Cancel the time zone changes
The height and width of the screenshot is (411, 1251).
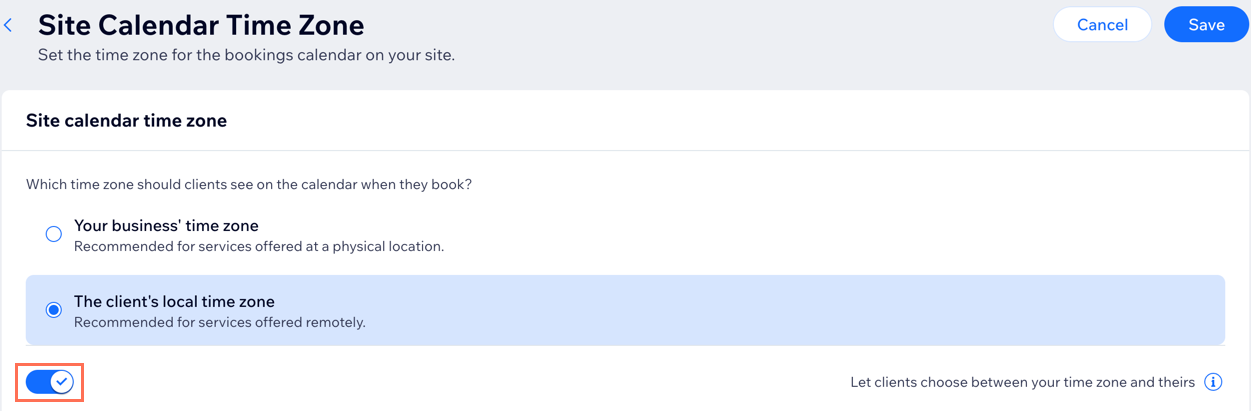click(x=1102, y=25)
